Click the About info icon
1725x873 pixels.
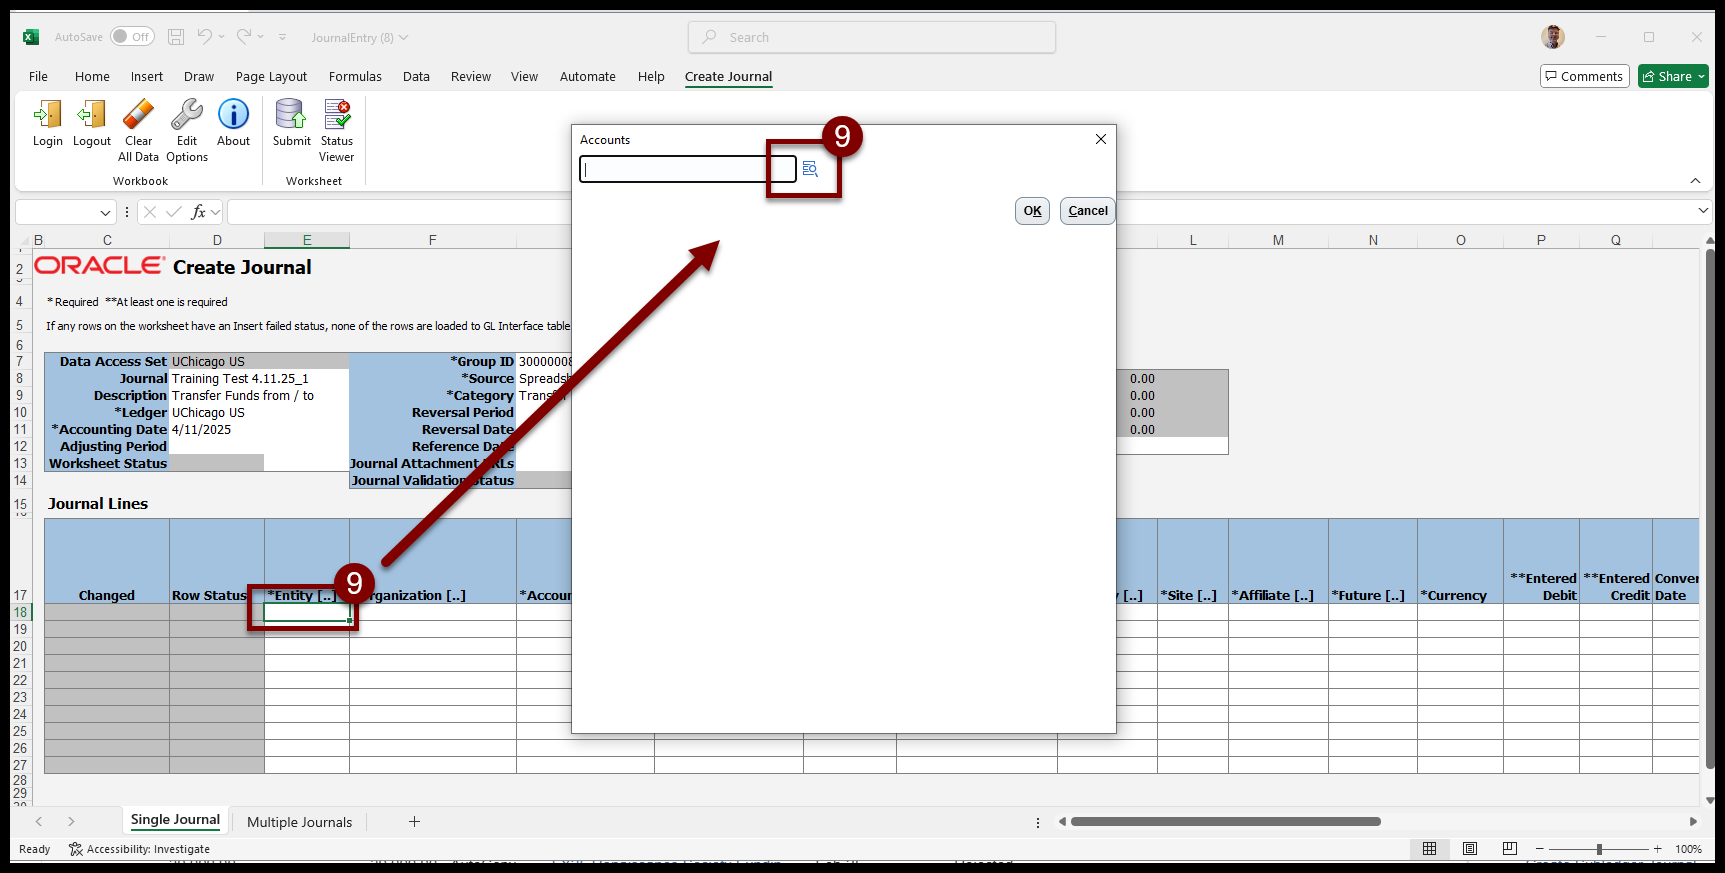coord(233,115)
